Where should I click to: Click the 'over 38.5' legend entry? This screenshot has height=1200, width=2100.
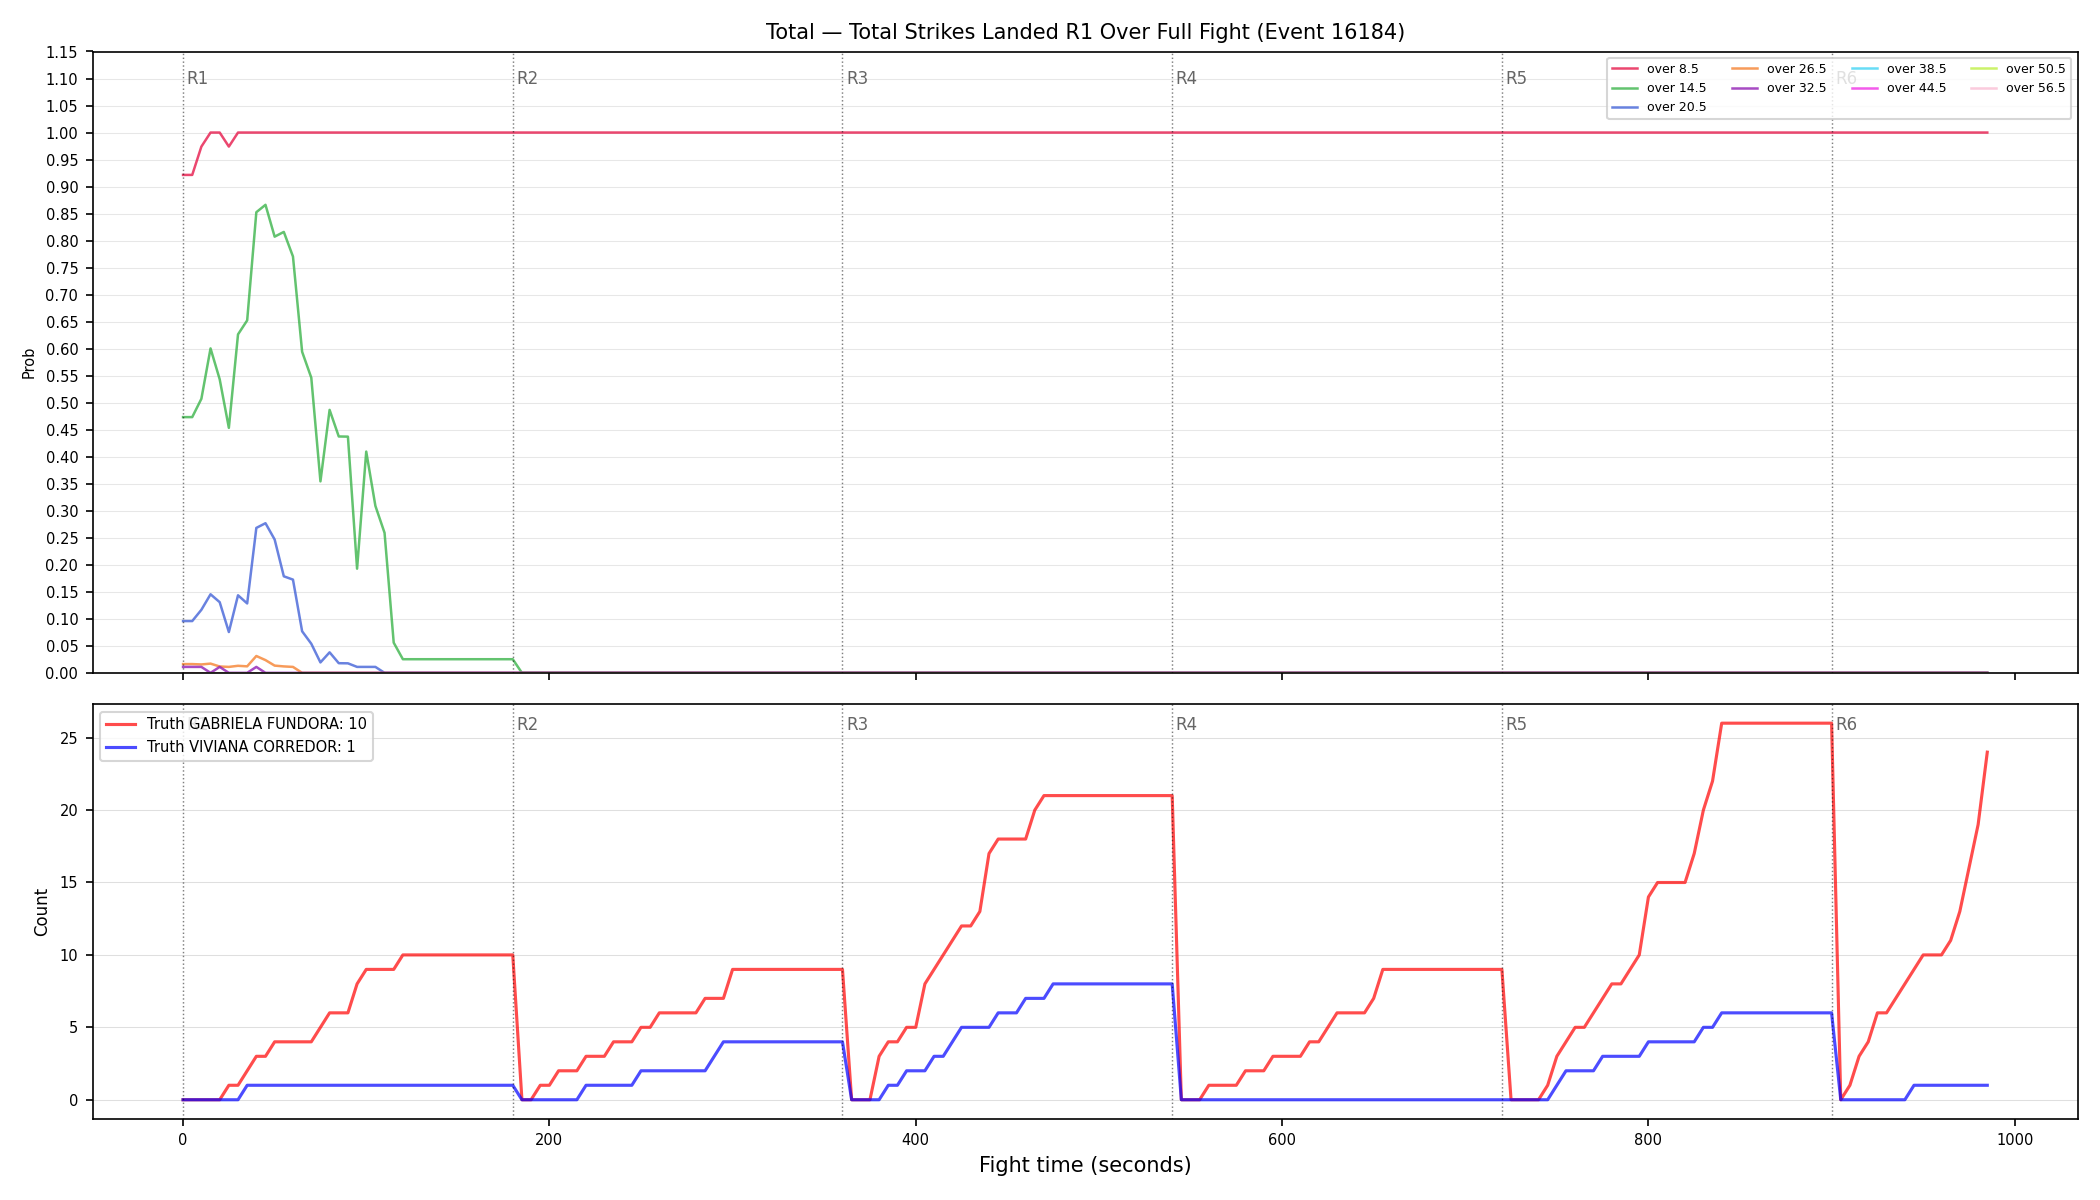point(1899,69)
